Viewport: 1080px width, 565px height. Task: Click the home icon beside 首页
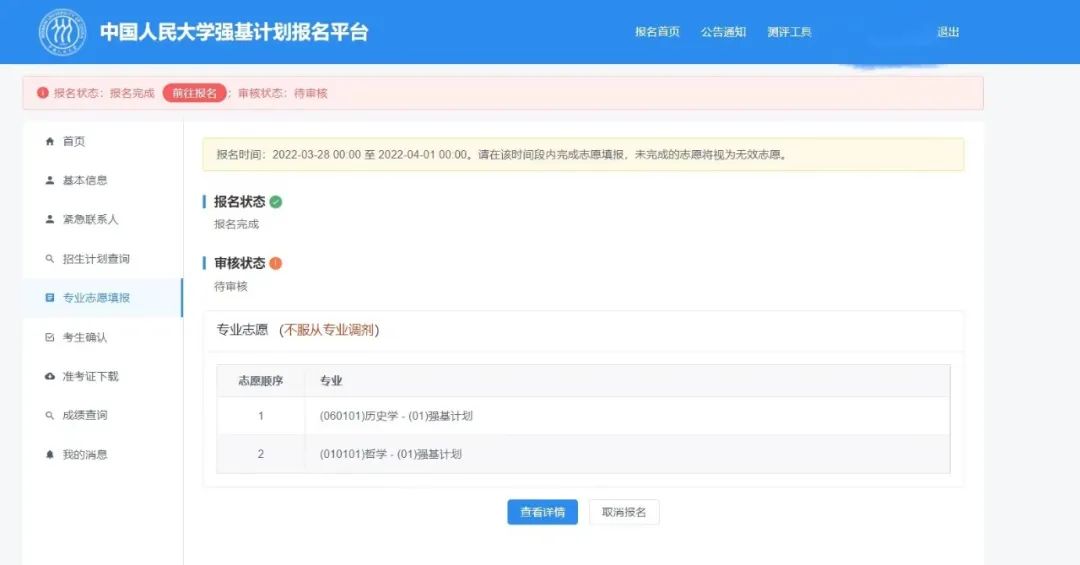click(50, 141)
